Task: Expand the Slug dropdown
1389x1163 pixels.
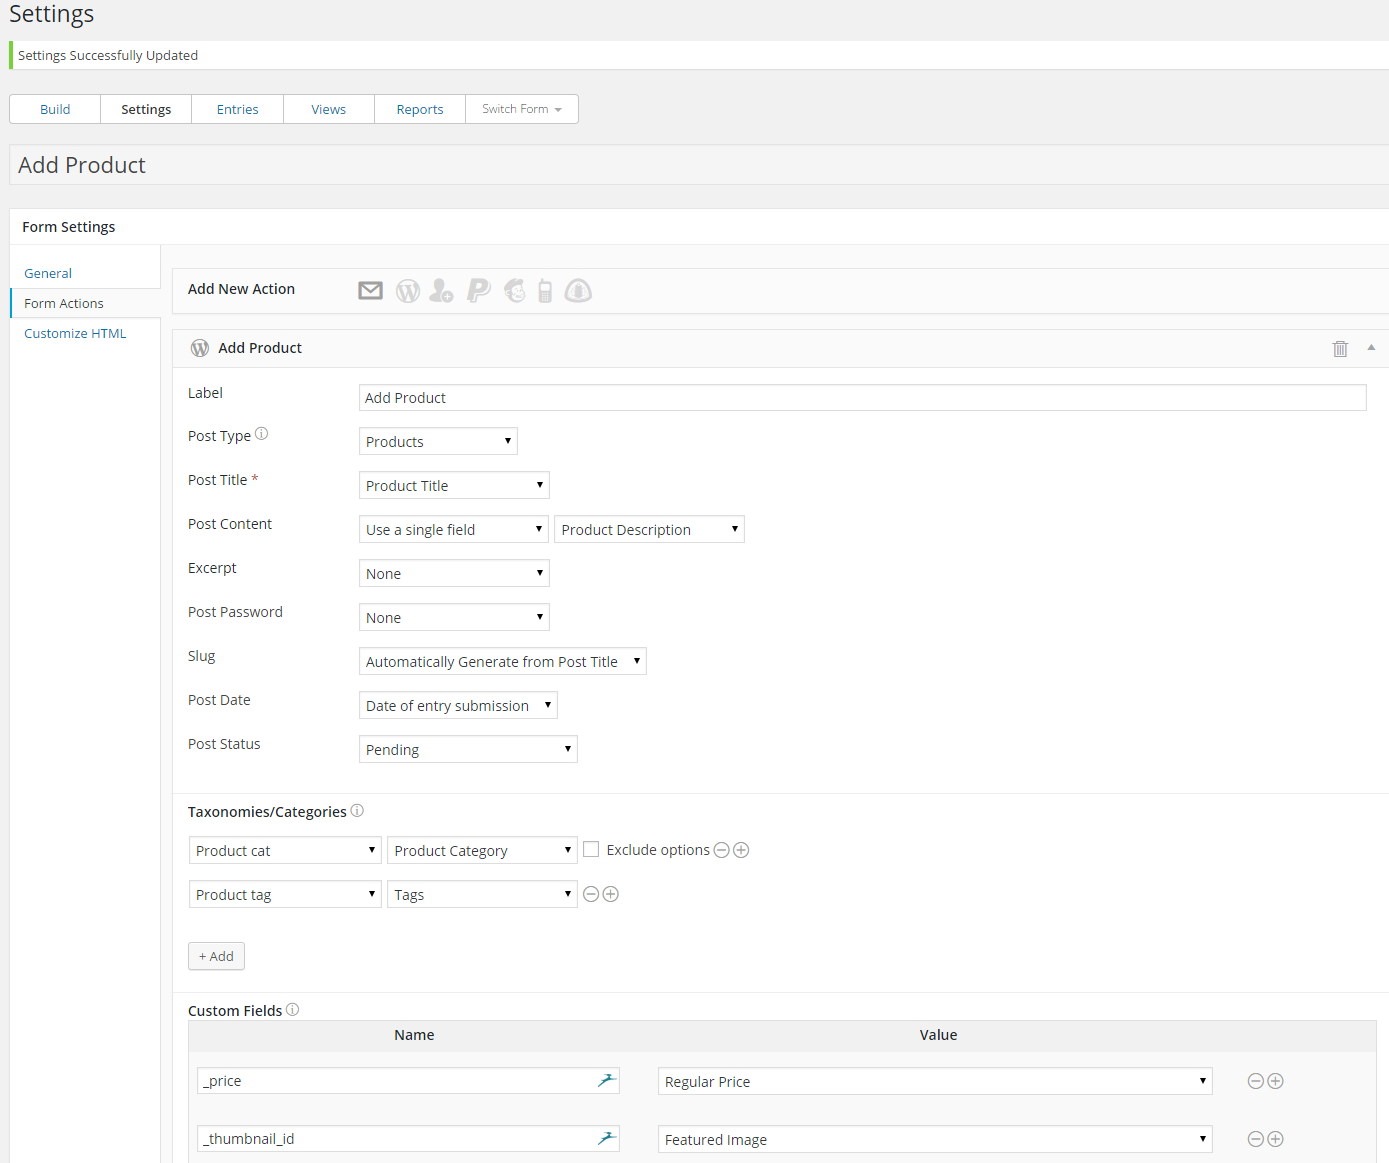Action: pyautogui.click(x=502, y=662)
